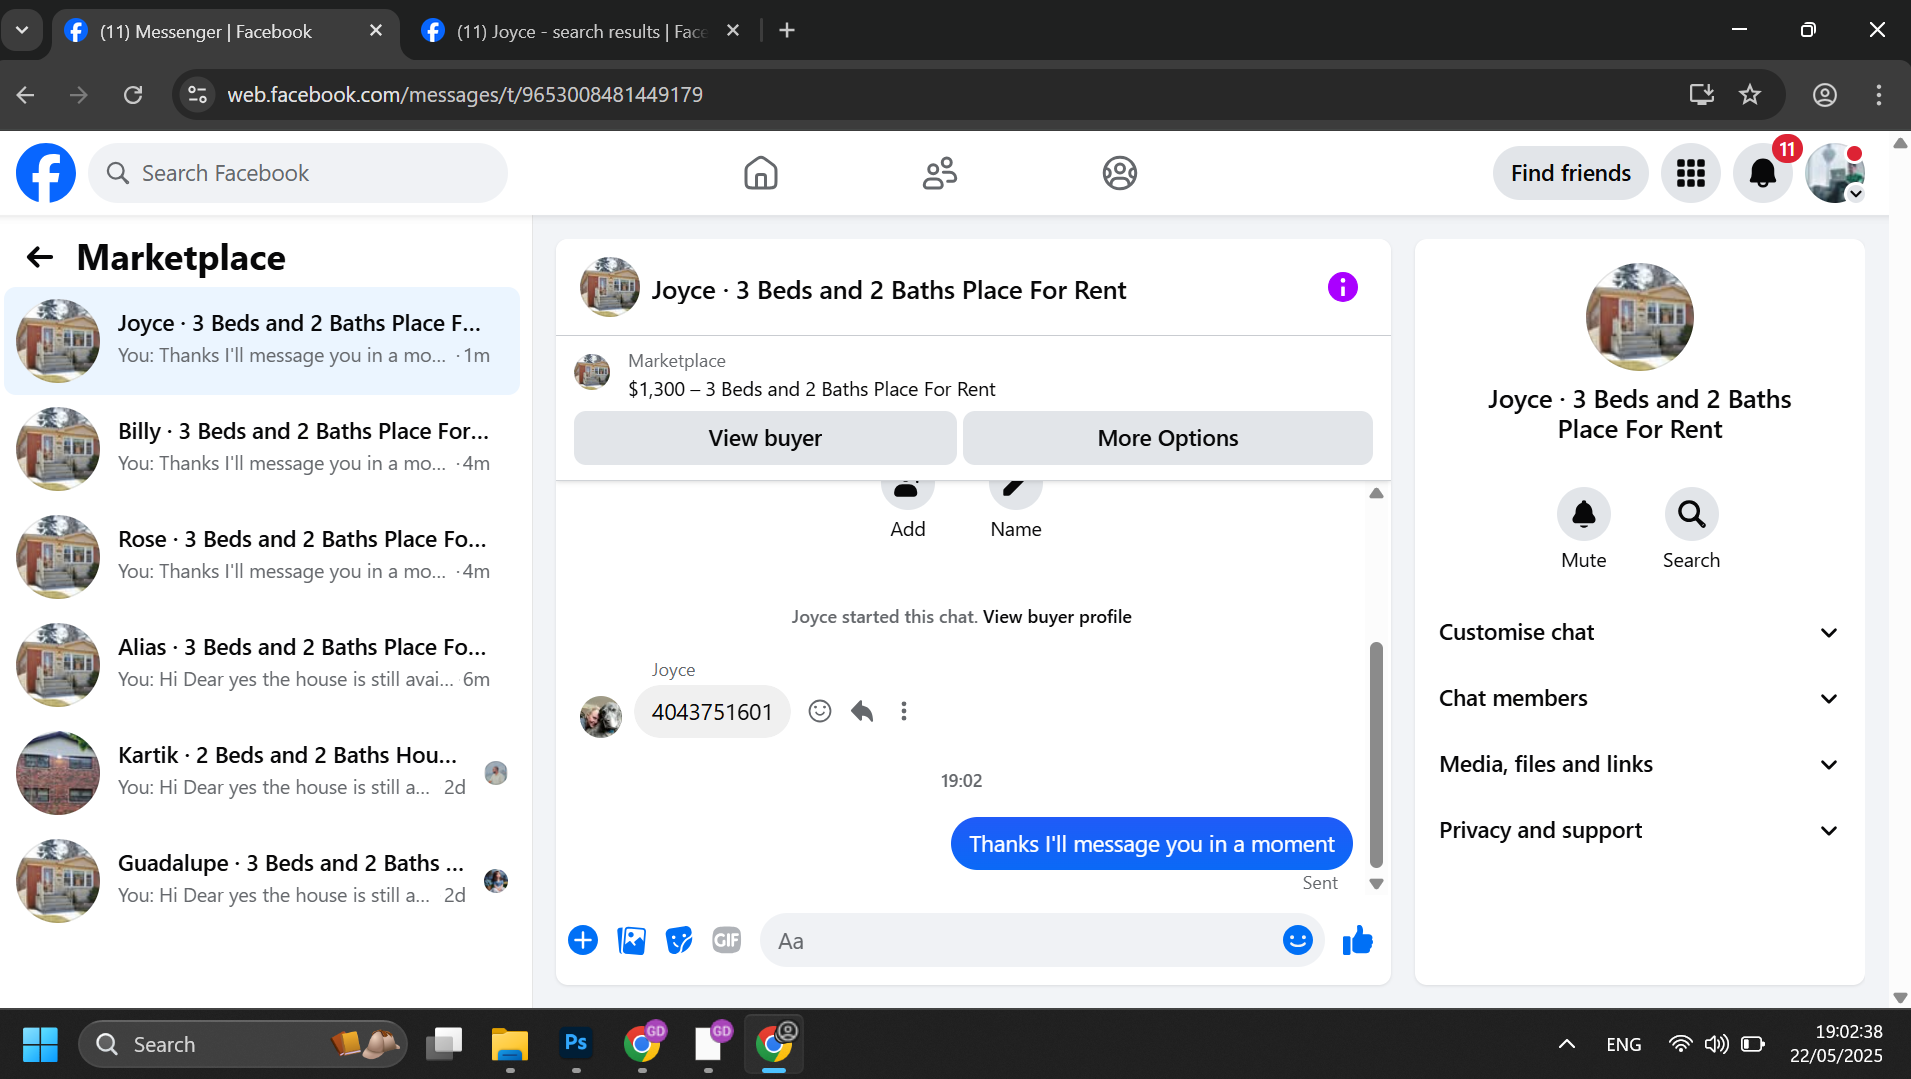Open a new browser tab
The image size is (1911, 1079).
(x=787, y=31)
